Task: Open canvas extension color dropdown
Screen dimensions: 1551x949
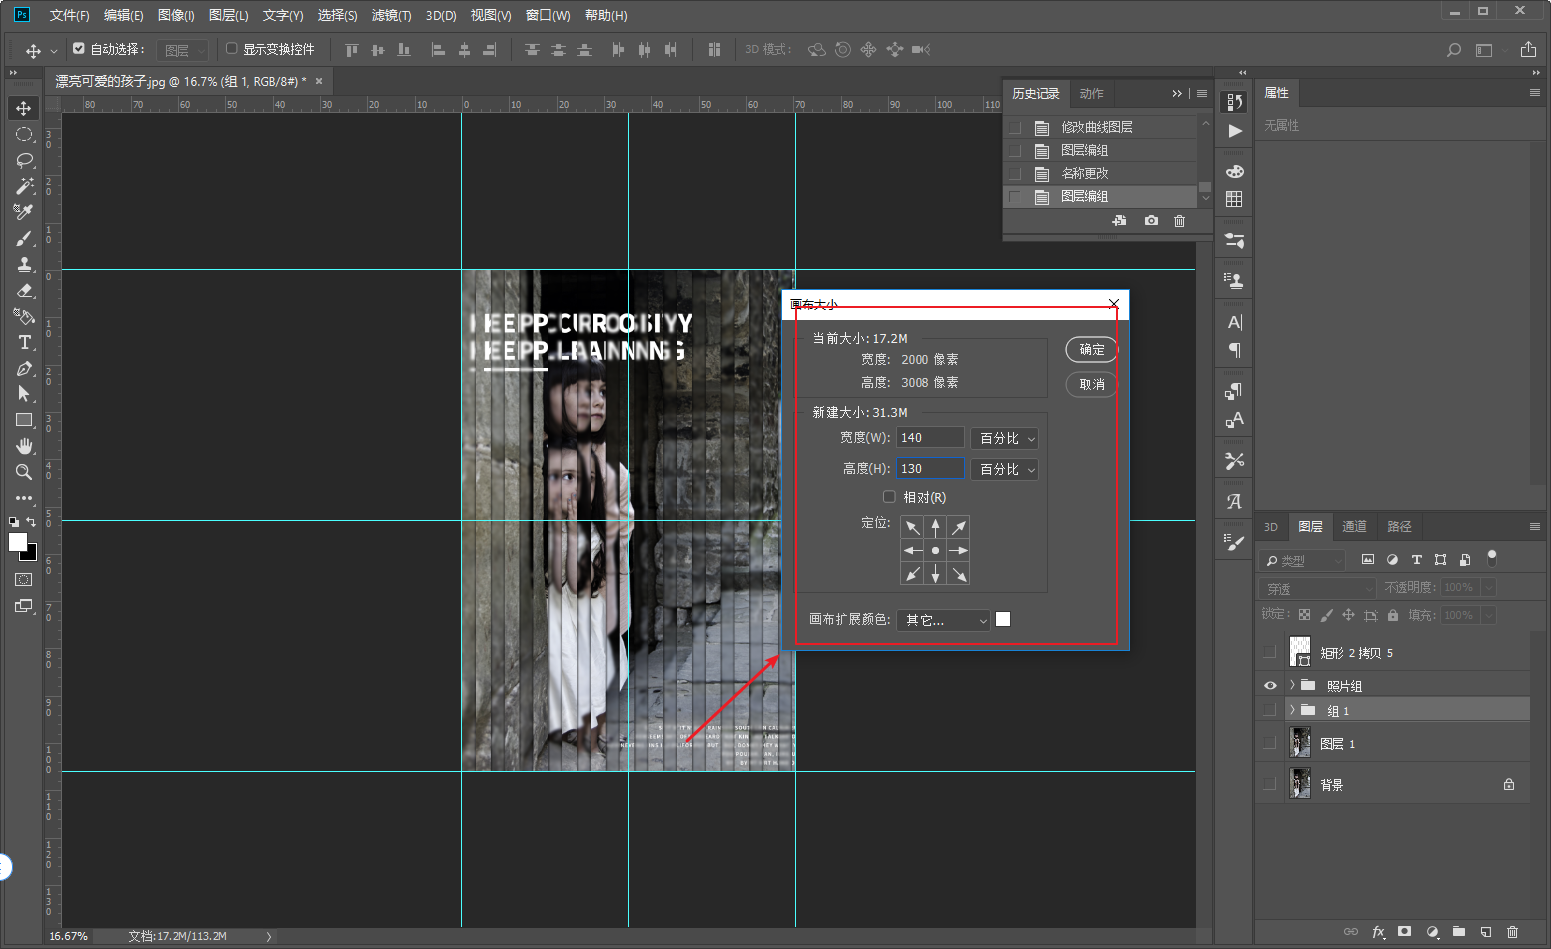Action: click(943, 620)
